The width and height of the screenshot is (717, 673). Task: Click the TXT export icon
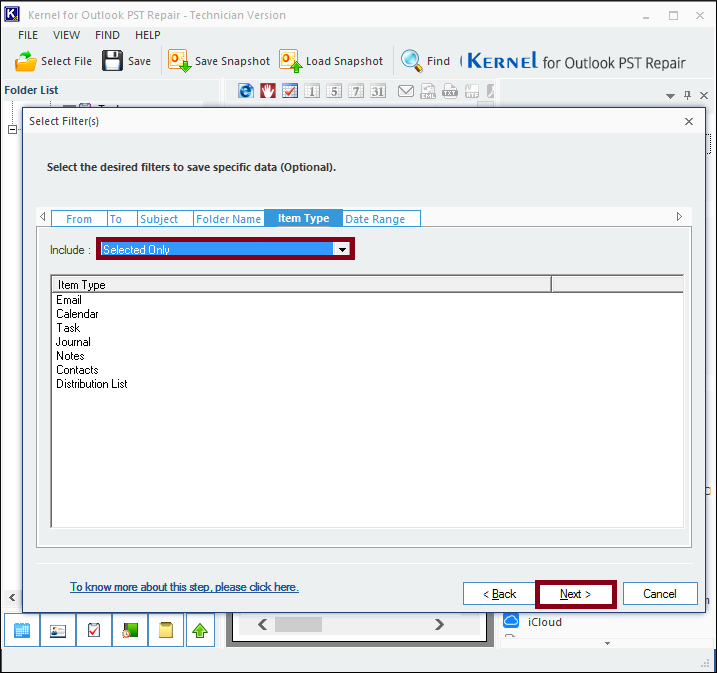(x=450, y=91)
